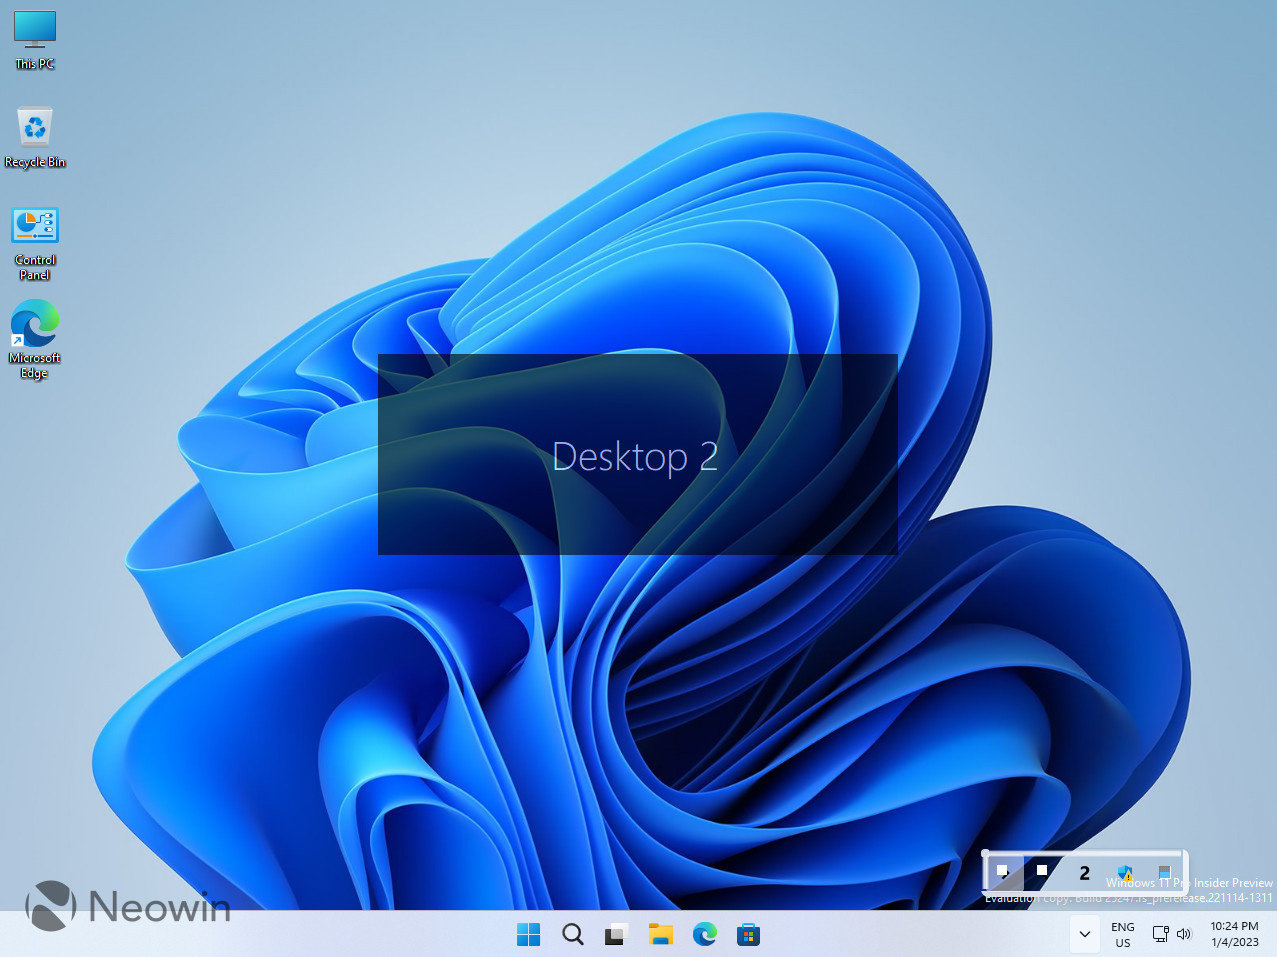Click the highlighted first tray overflow icon
The width and height of the screenshot is (1277, 957).
[x=1003, y=872]
